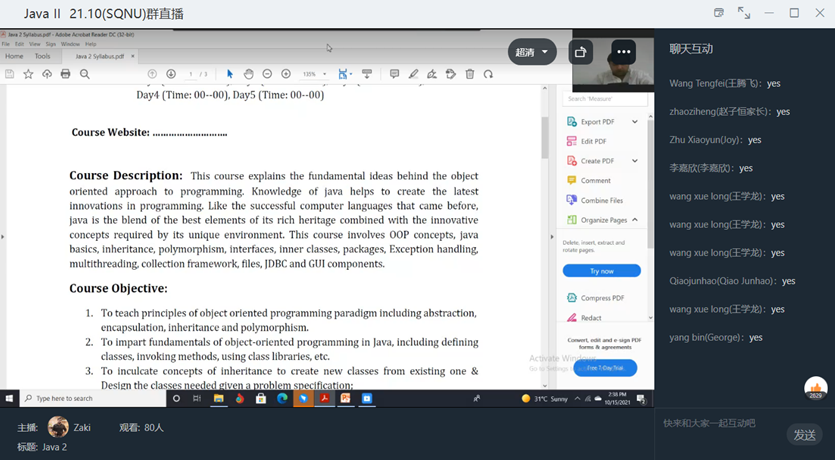Viewport: 835px width, 460px height.
Task: Open the 135% zoom level dropdown
Action: tap(314, 74)
